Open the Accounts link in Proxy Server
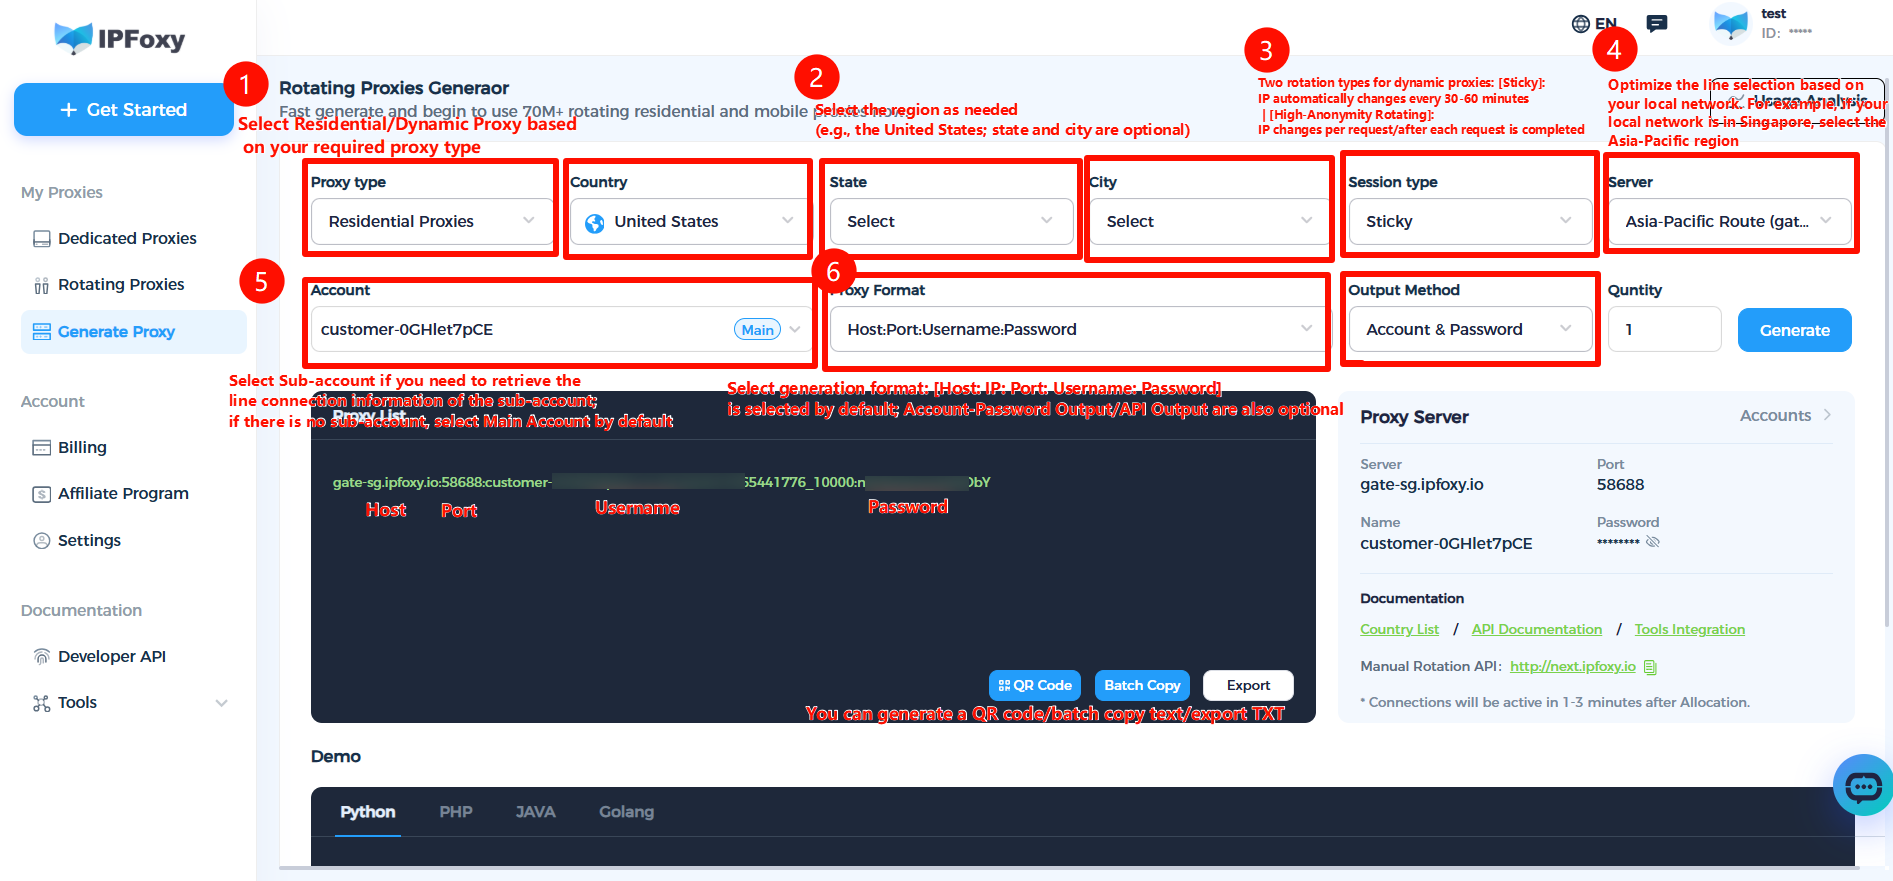This screenshot has width=1893, height=881. pos(1785,416)
